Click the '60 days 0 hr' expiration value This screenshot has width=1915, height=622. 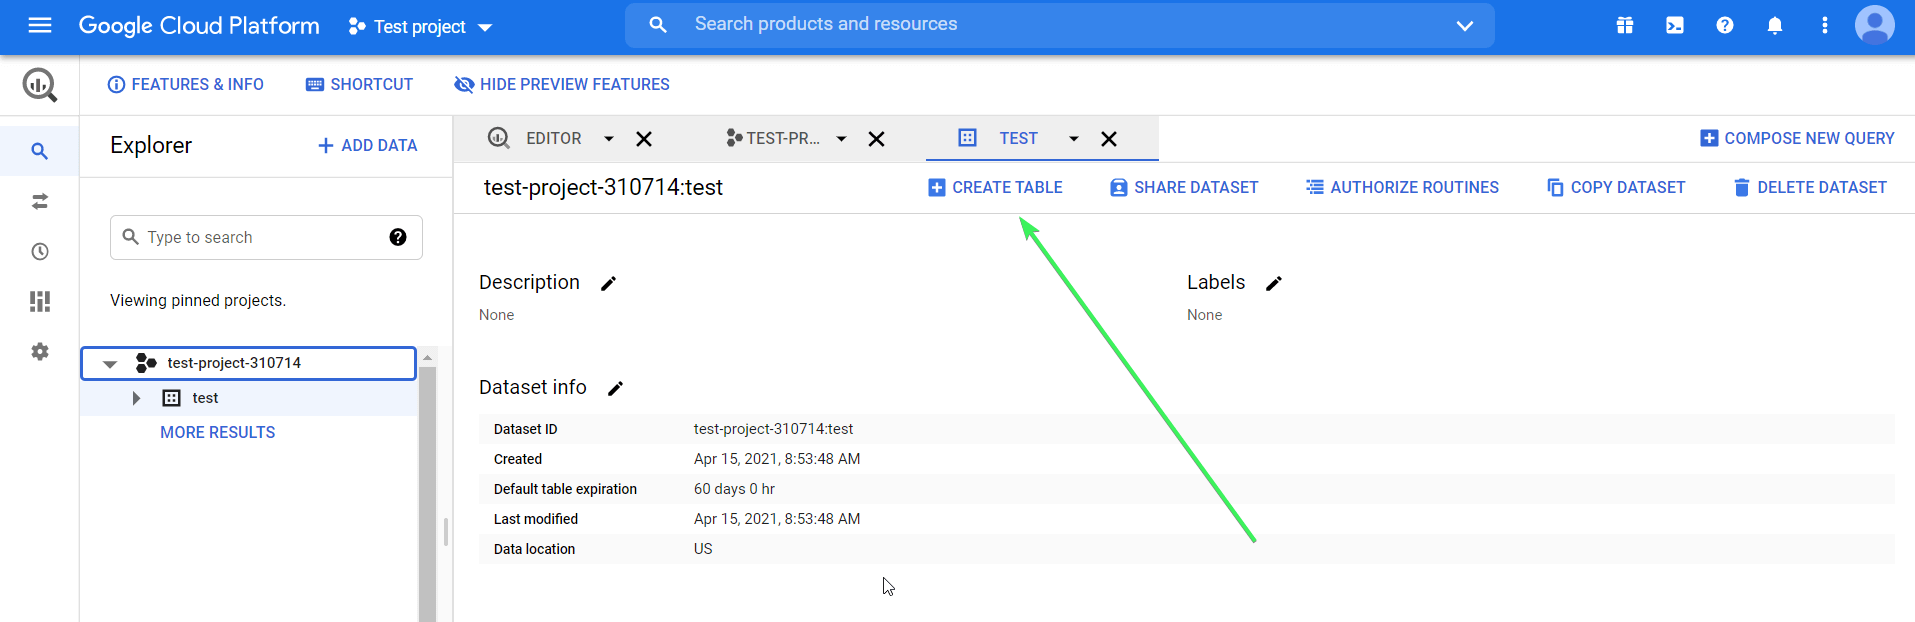[734, 489]
